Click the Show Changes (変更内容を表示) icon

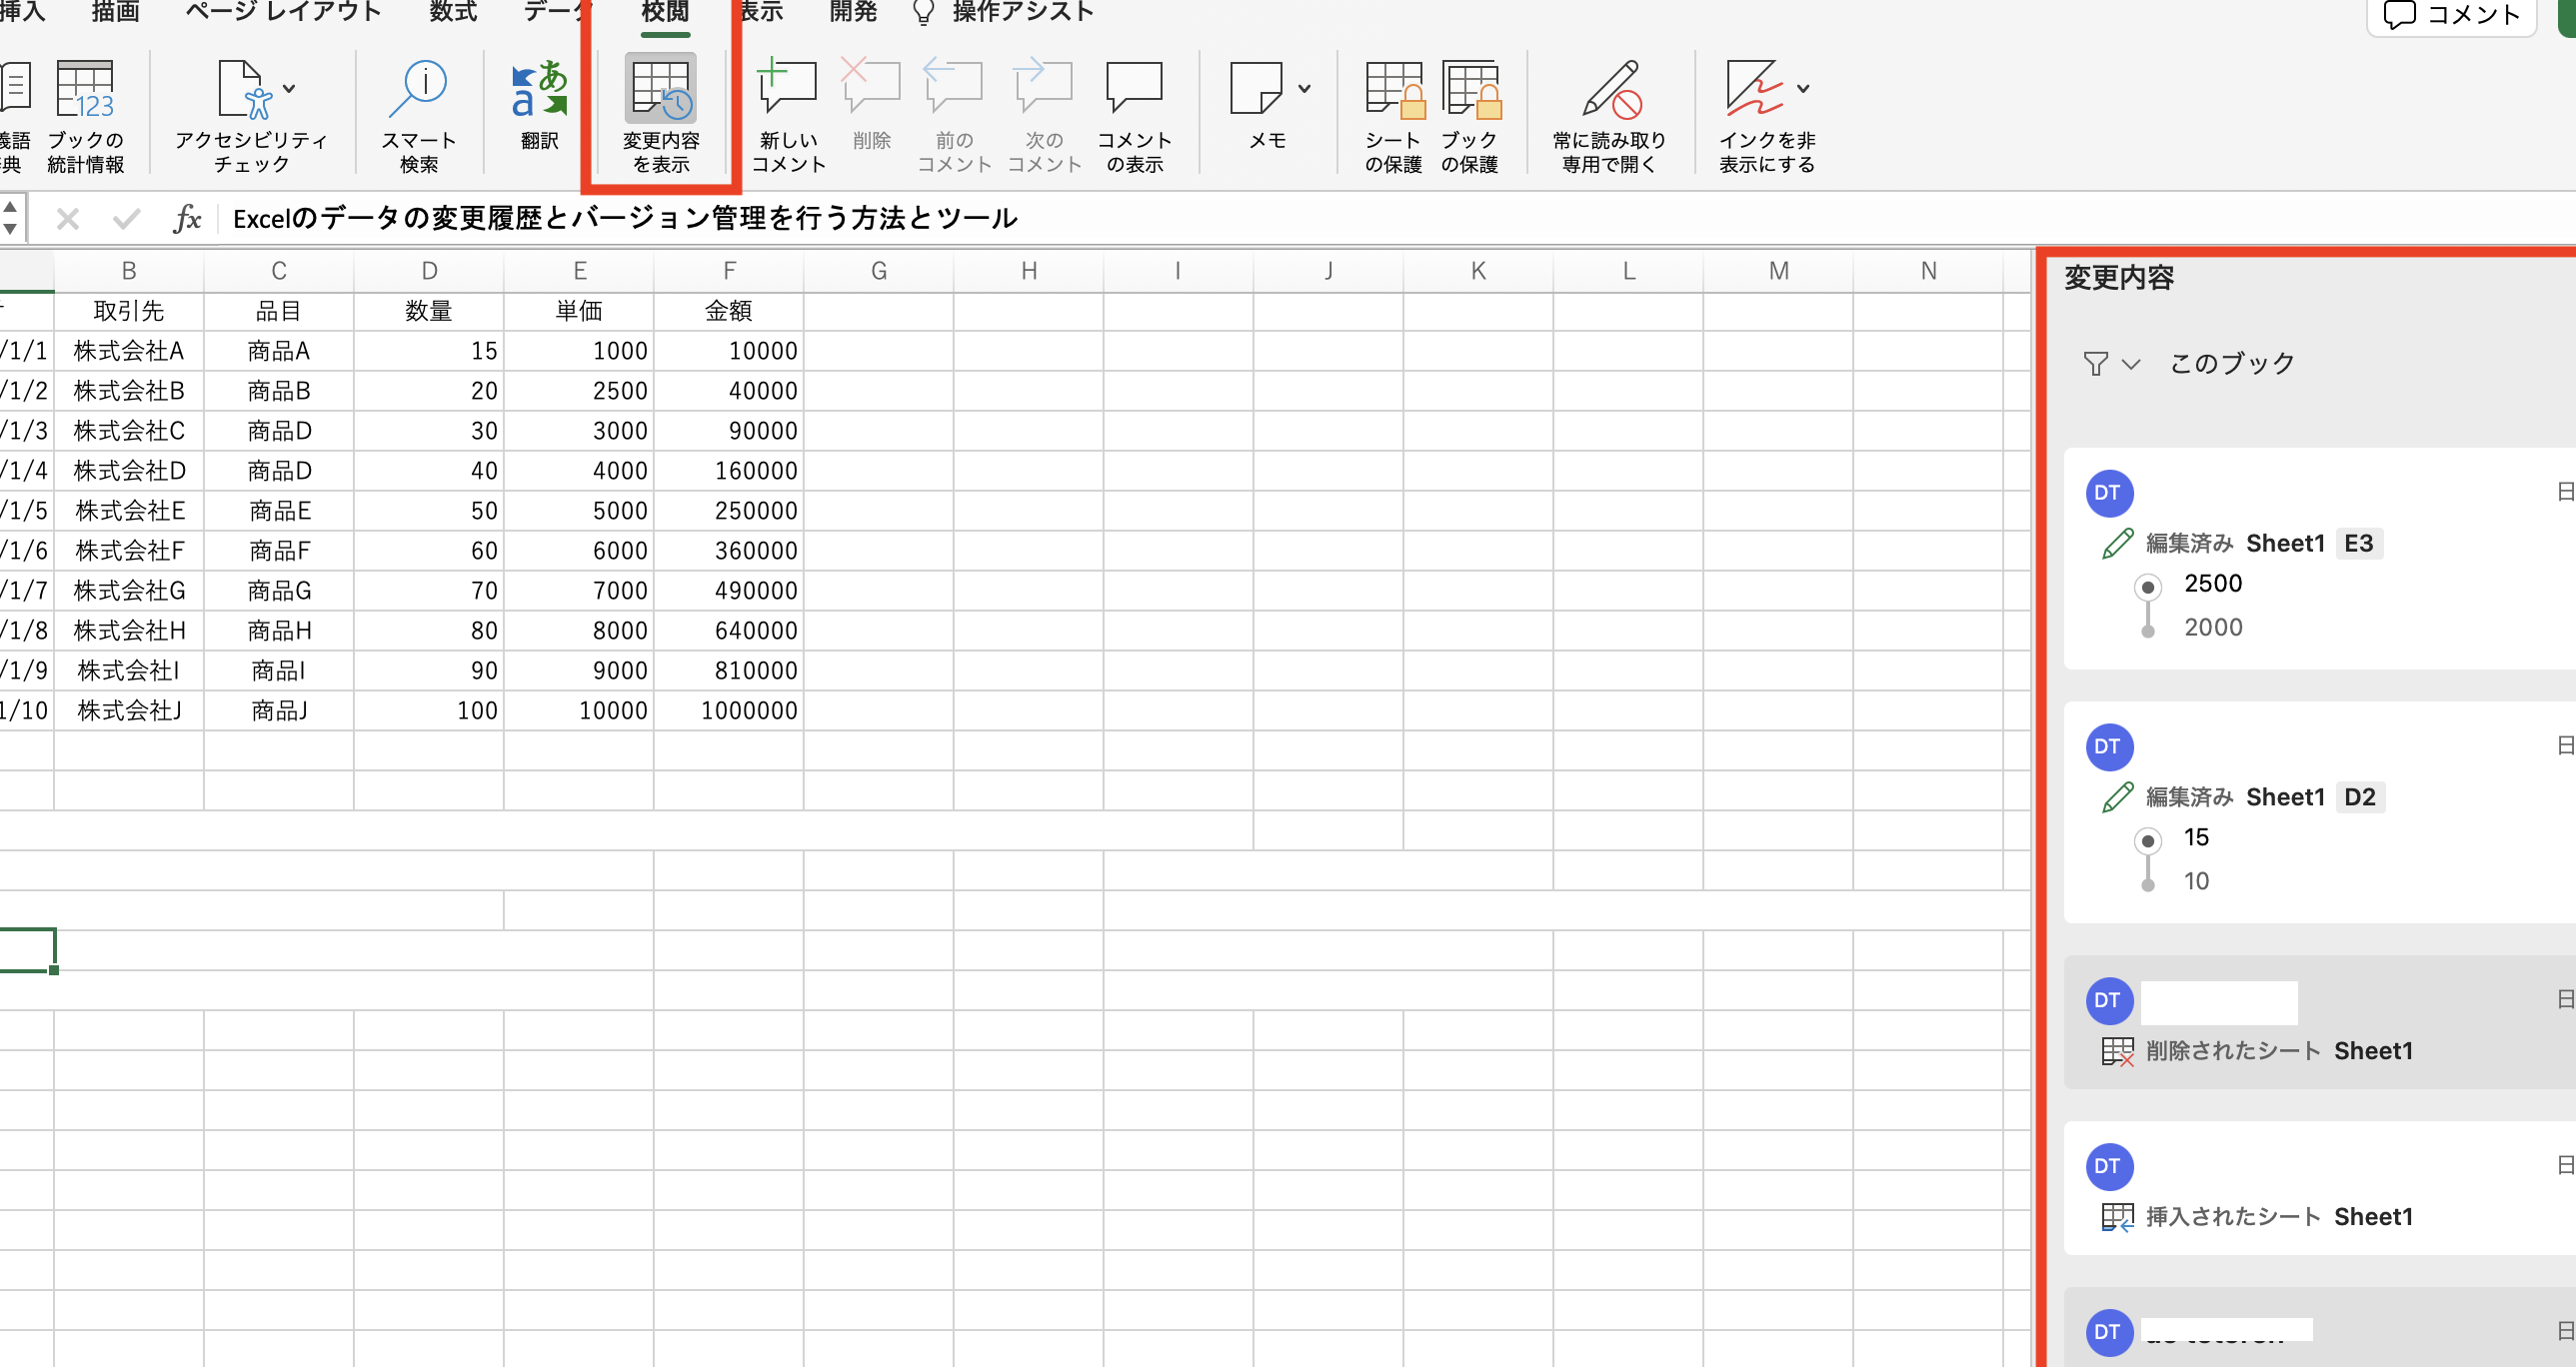[x=660, y=90]
